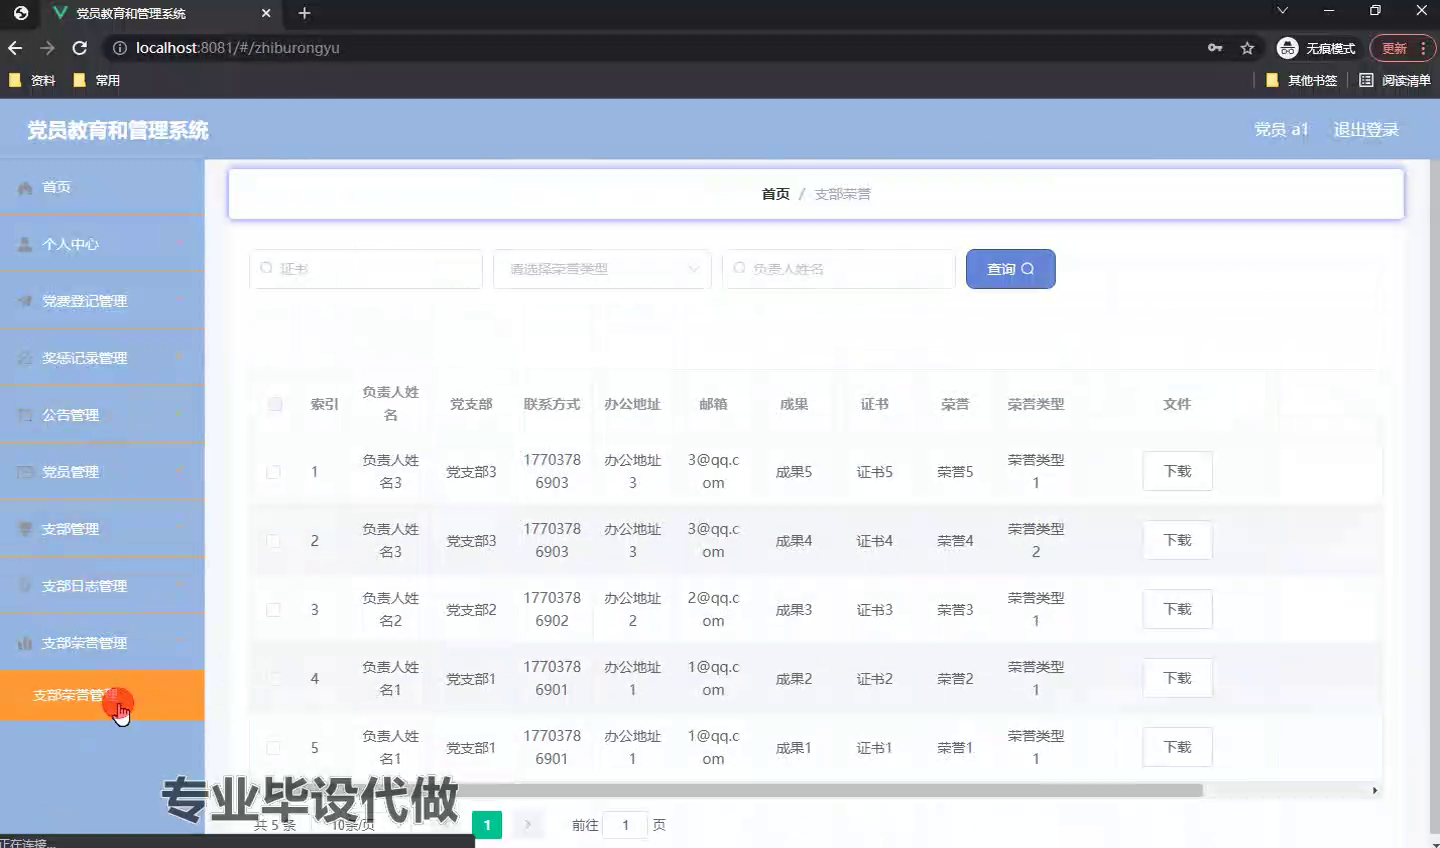The image size is (1440, 848).
Task: Click the 前往 page number input
Action: point(625,825)
